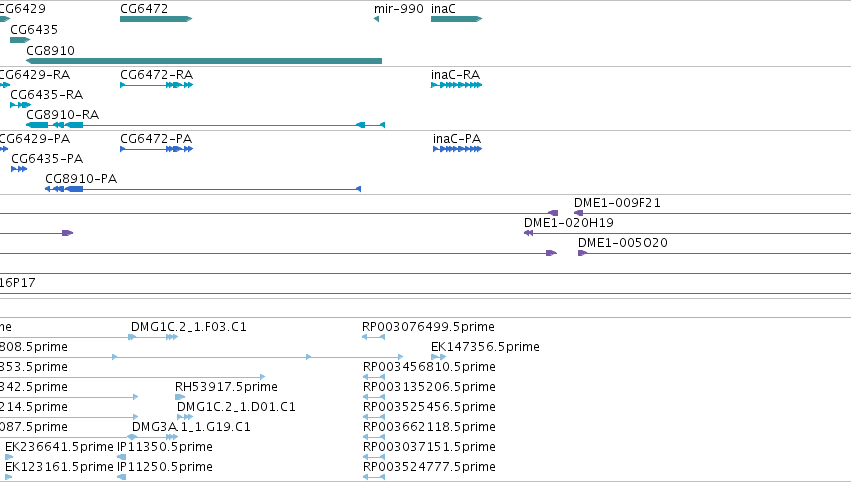Click RP003525456.5prime EST label
Viewport: 851px width, 482px height.
coord(429,407)
